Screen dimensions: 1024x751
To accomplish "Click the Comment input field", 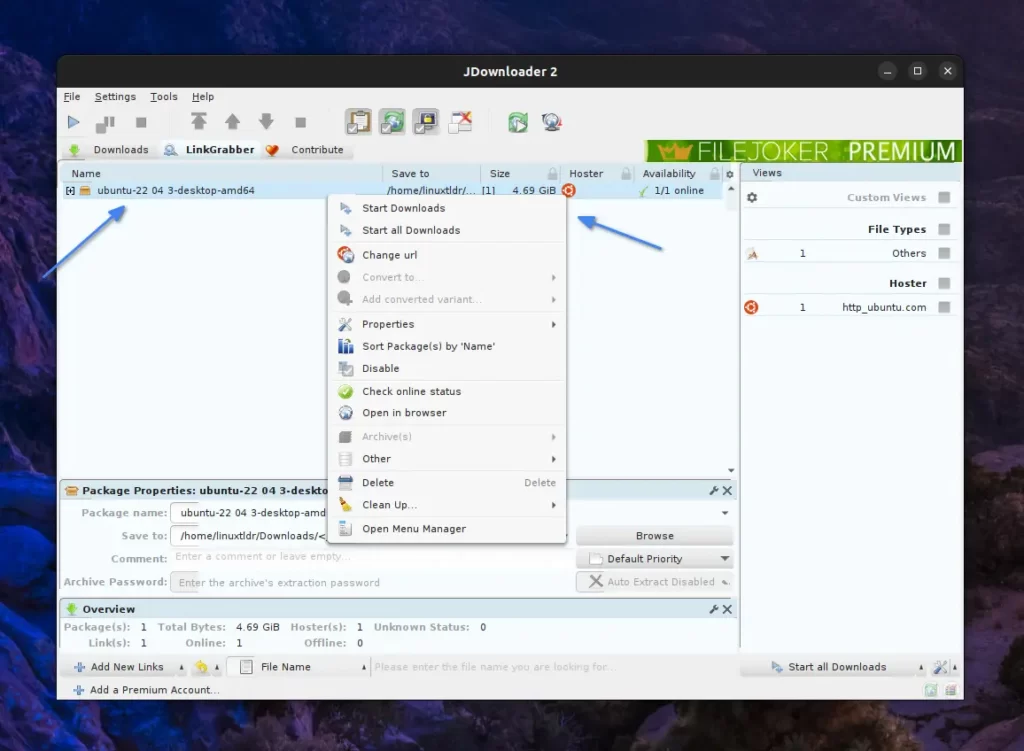I will 370,557.
